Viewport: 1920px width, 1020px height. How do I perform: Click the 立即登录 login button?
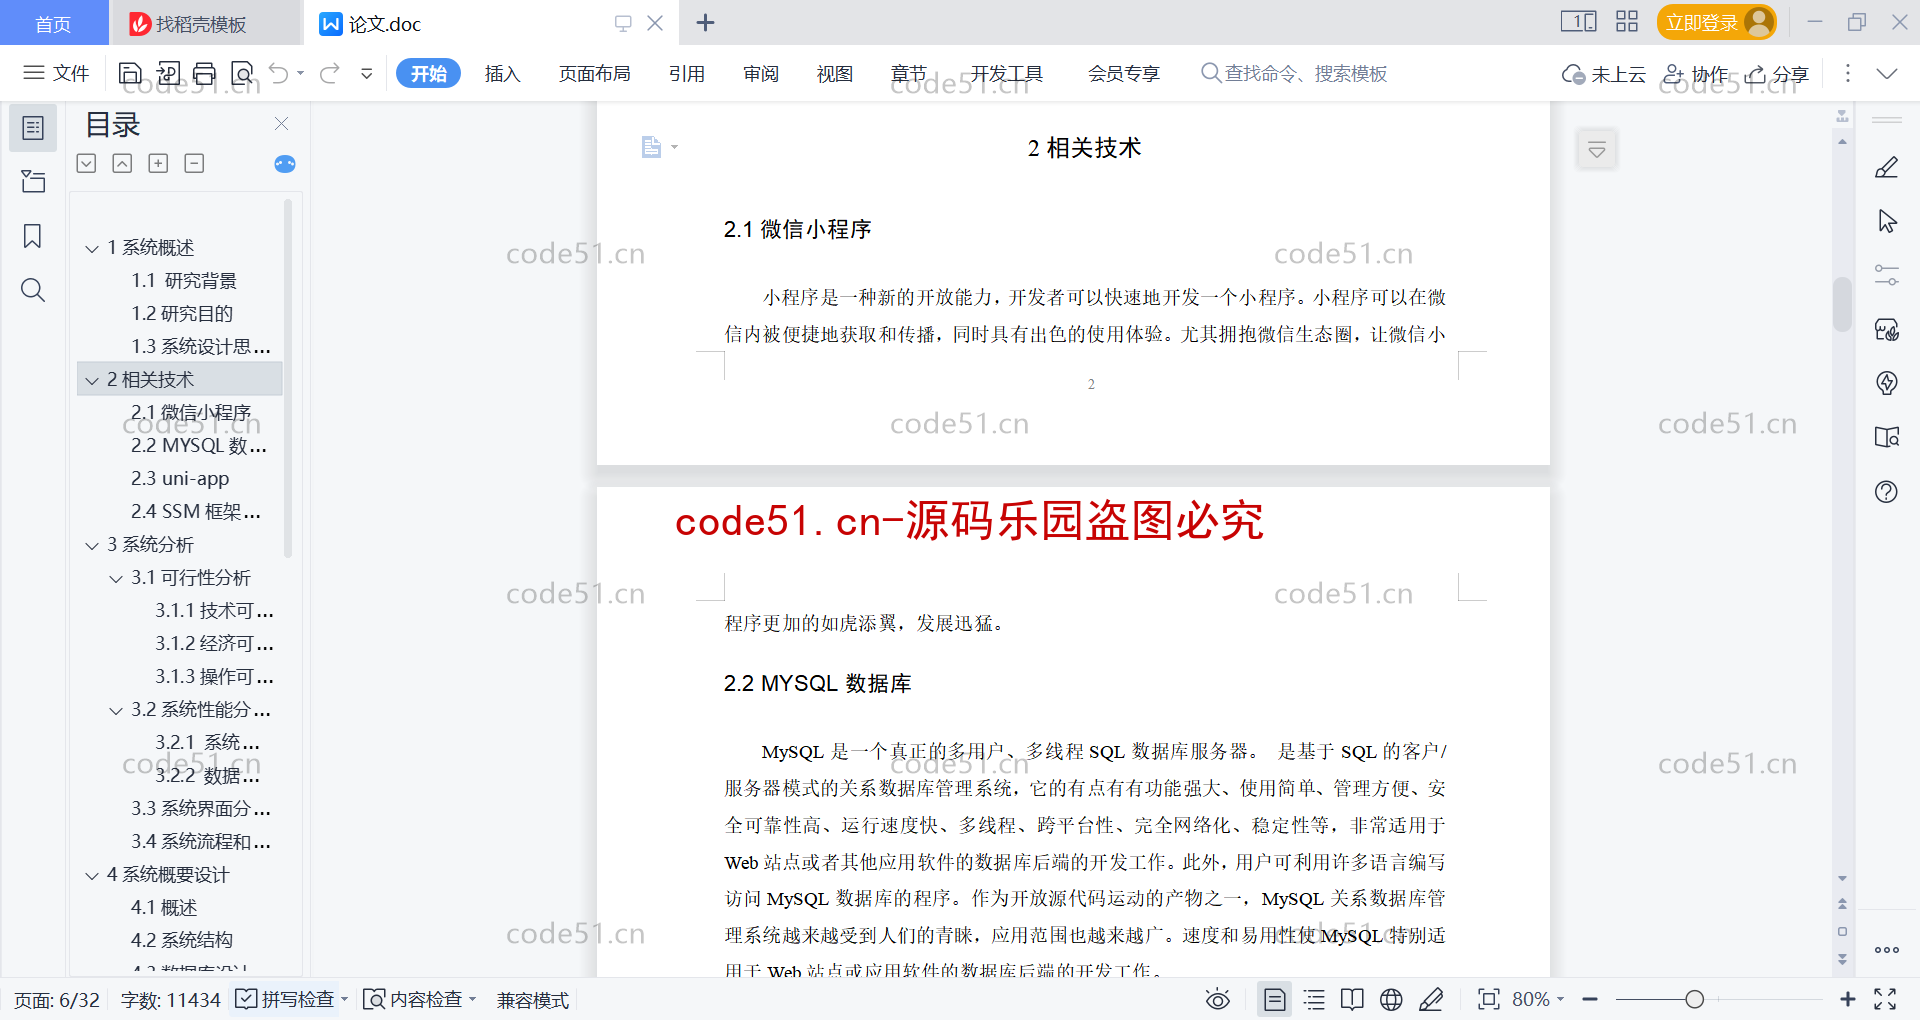pyautogui.click(x=1716, y=22)
